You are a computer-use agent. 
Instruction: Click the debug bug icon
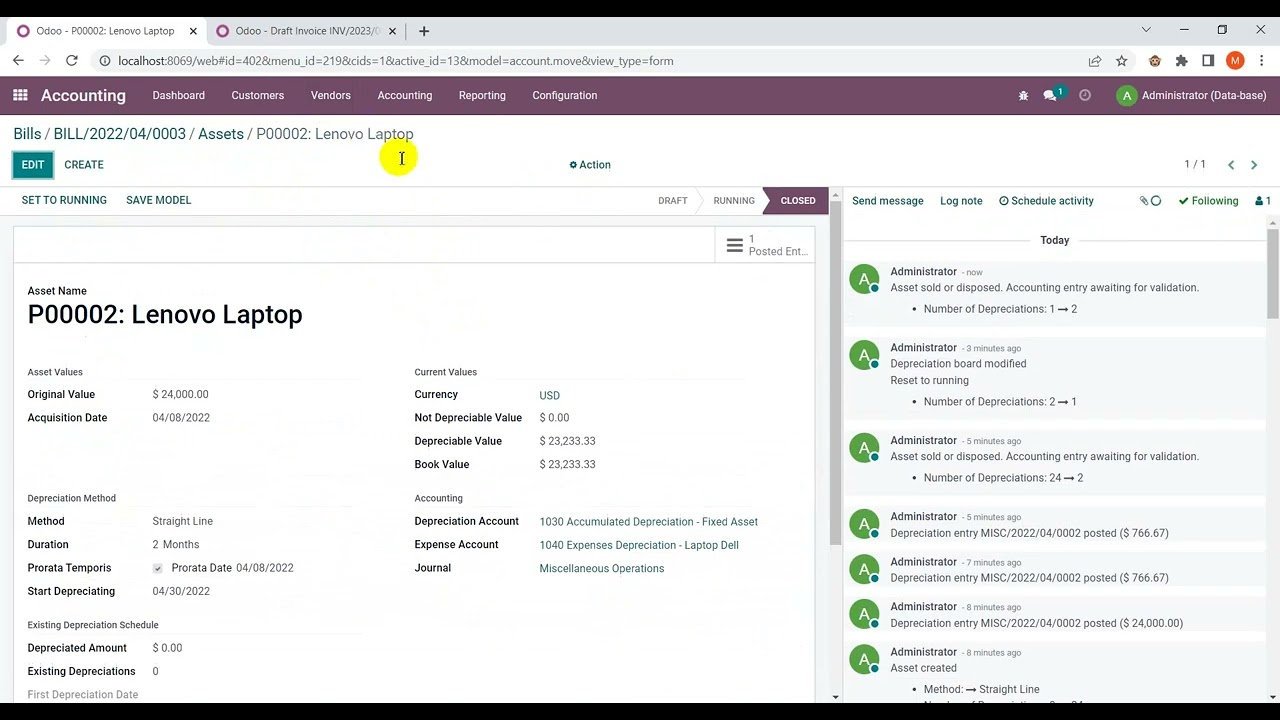[x=1023, y=96]
